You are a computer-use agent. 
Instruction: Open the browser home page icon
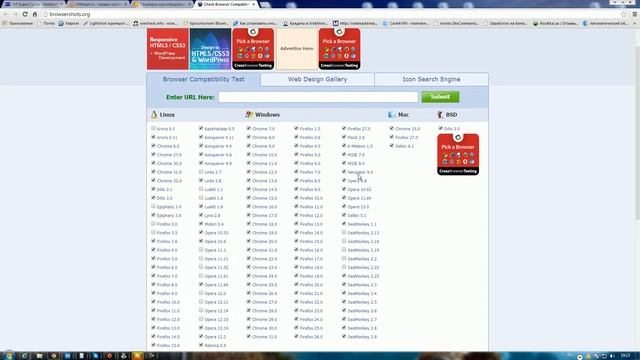click(x=35, y=14)
